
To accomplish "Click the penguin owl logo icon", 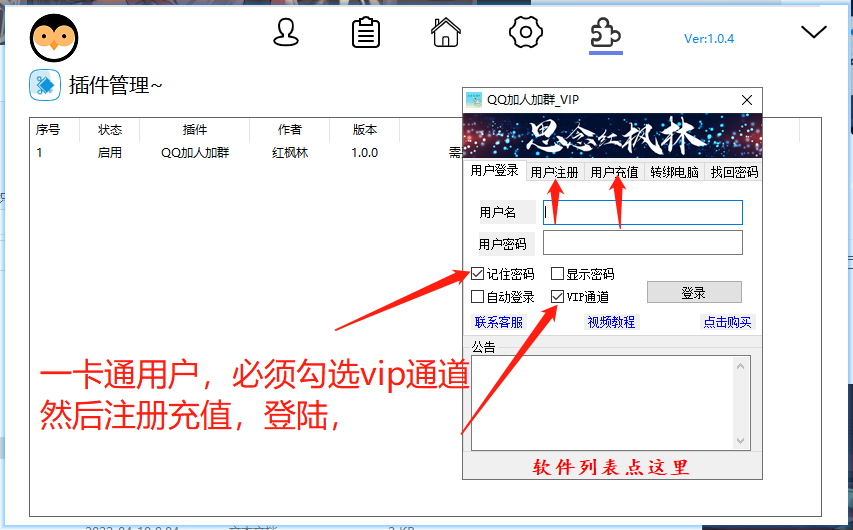I will point(54,38).
